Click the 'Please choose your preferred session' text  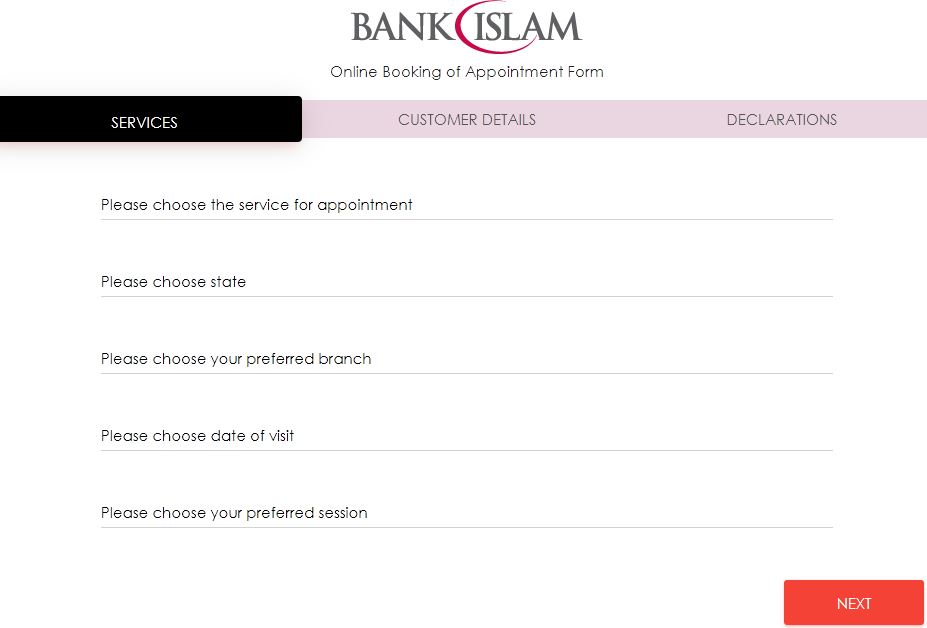[234, 513]
